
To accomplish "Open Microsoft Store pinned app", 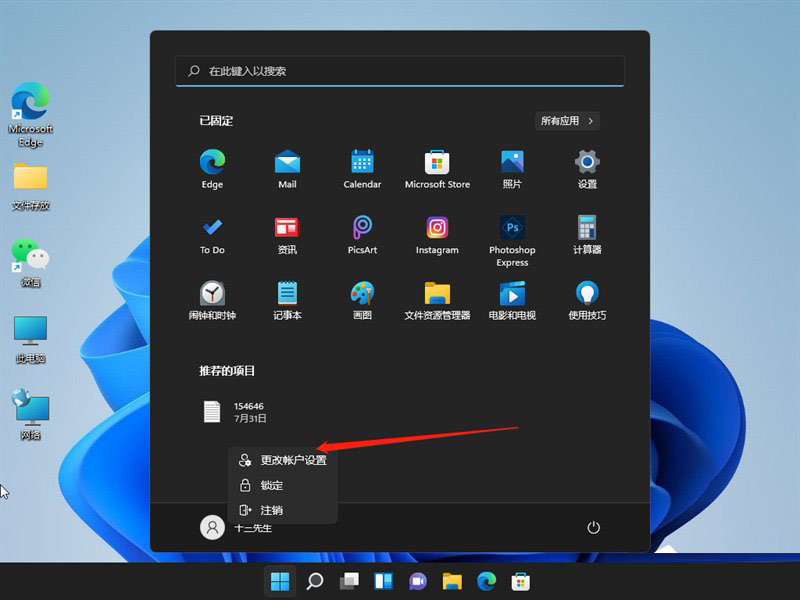I will point(437,168).
